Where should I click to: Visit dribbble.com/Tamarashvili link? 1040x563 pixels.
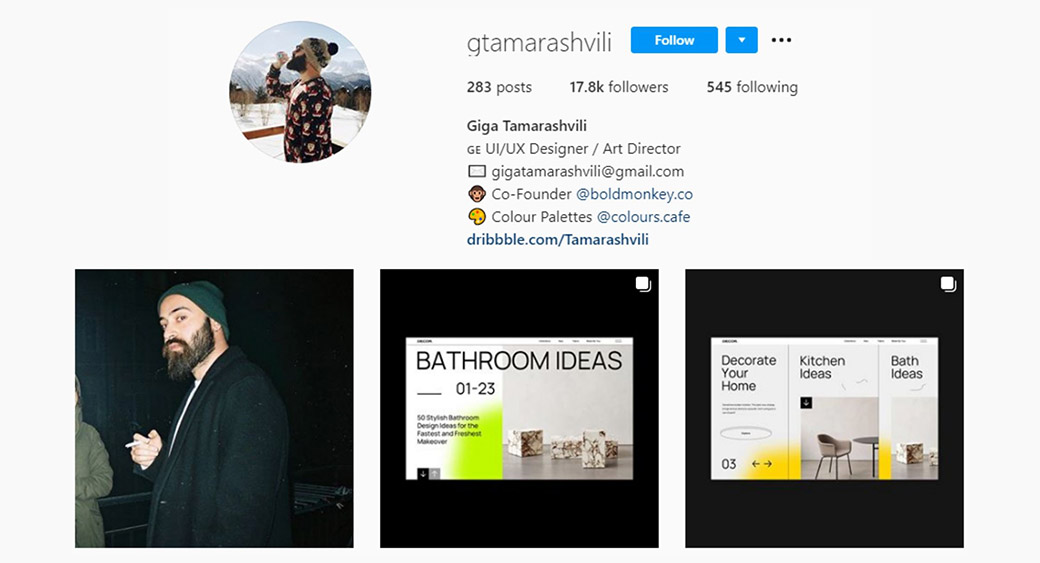[x=558, y=239]
